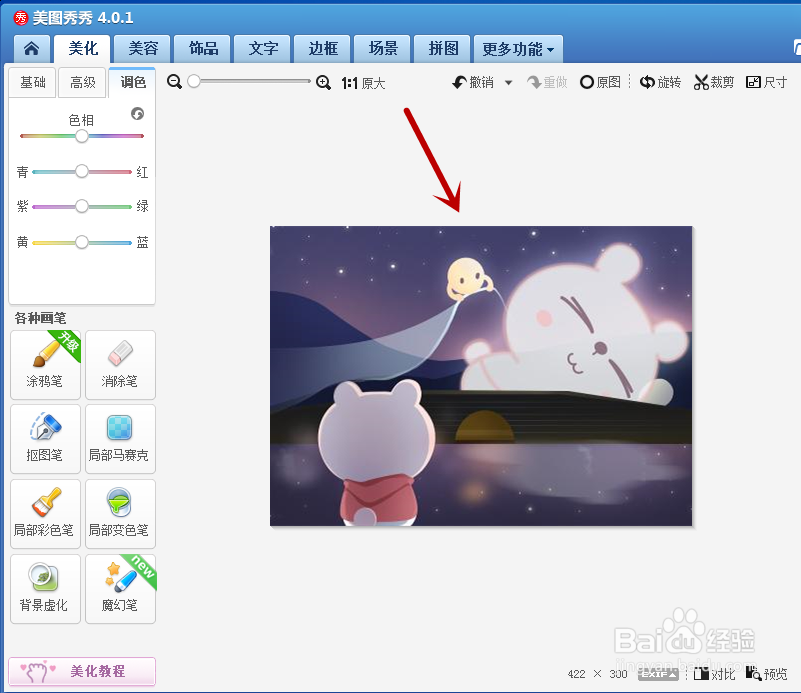This screenshot has height=693, width=801.
Task: Select the 抠图笔 cutout pen
Action: (45, 439)
